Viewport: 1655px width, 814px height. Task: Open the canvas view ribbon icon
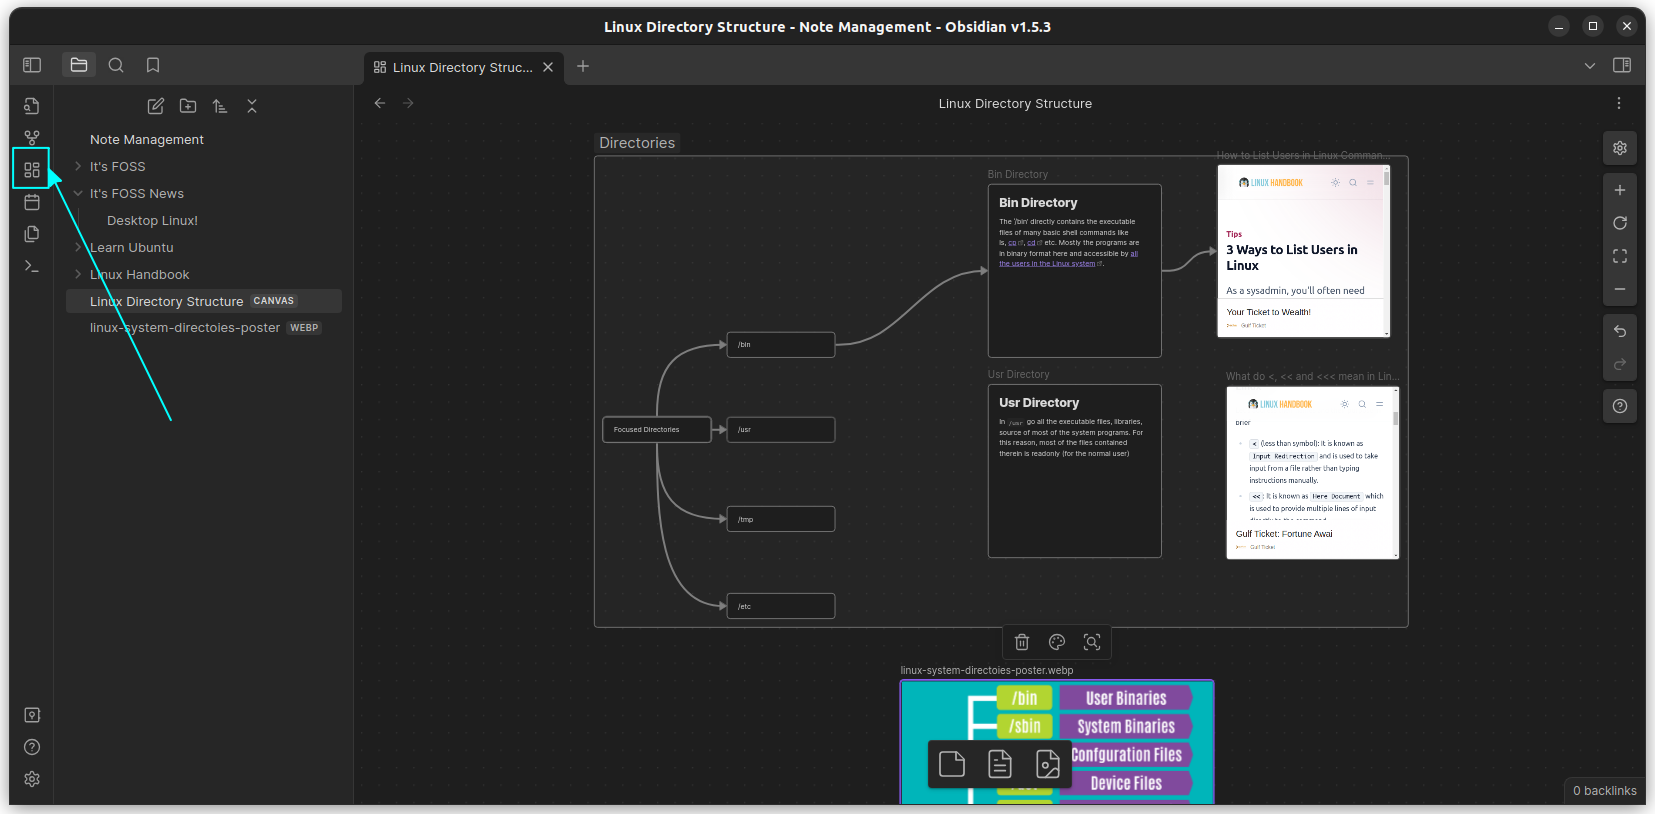[x=32, y=170]
